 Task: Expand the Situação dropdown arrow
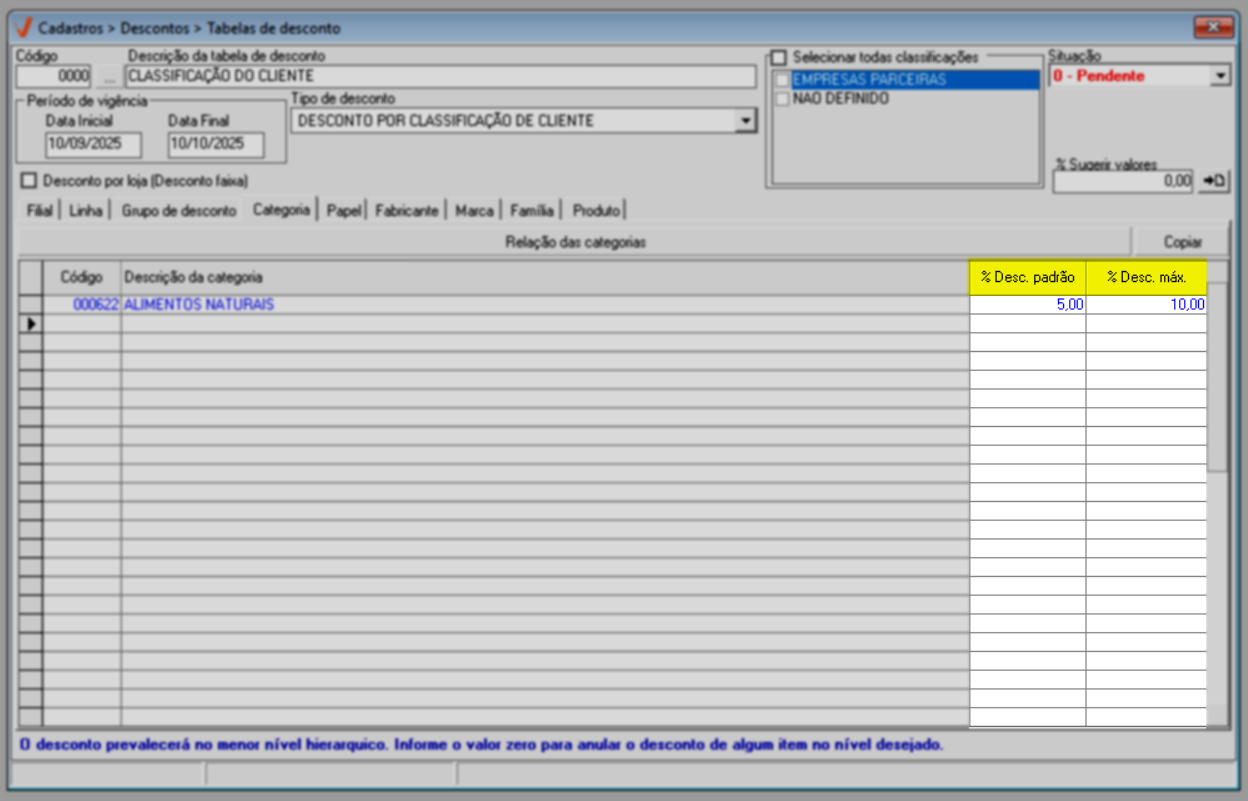[1220, 76]
